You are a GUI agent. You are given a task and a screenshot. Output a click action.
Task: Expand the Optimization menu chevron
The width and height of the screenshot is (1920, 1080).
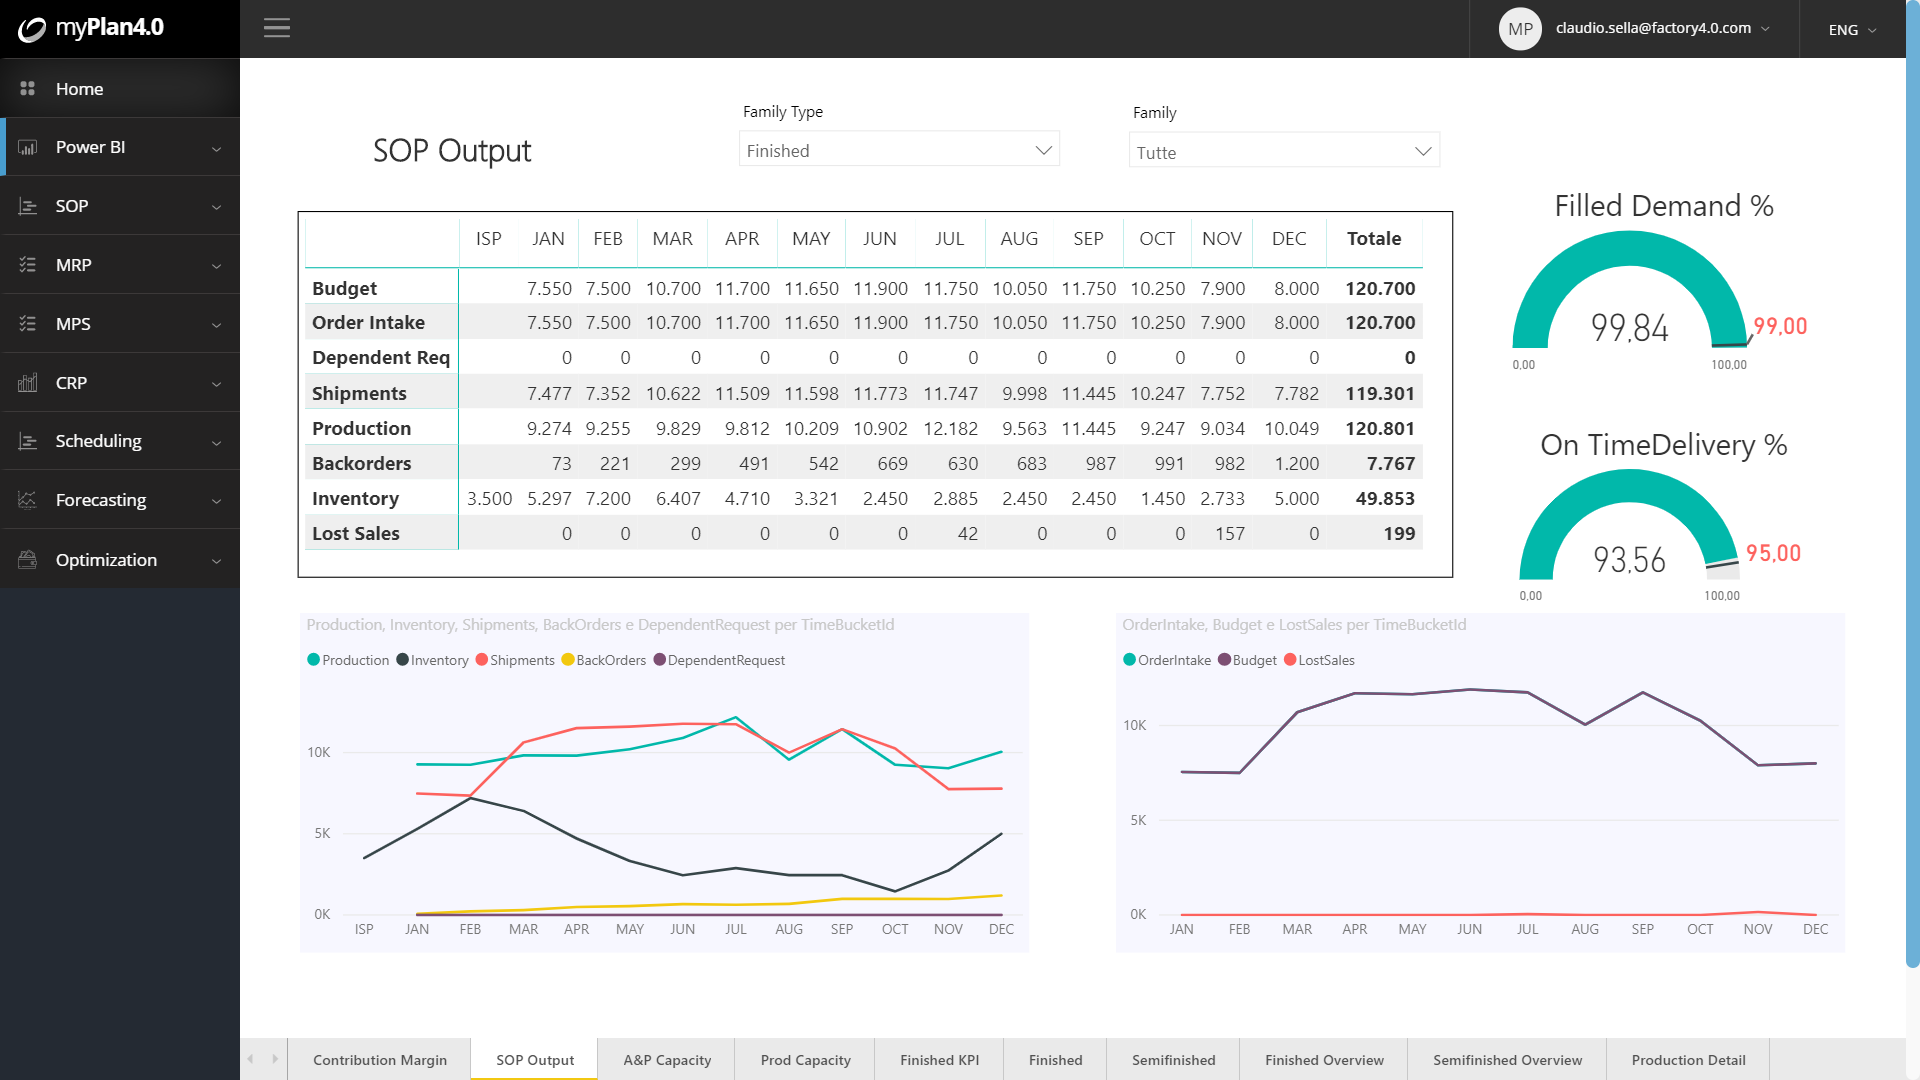[216, 561]
